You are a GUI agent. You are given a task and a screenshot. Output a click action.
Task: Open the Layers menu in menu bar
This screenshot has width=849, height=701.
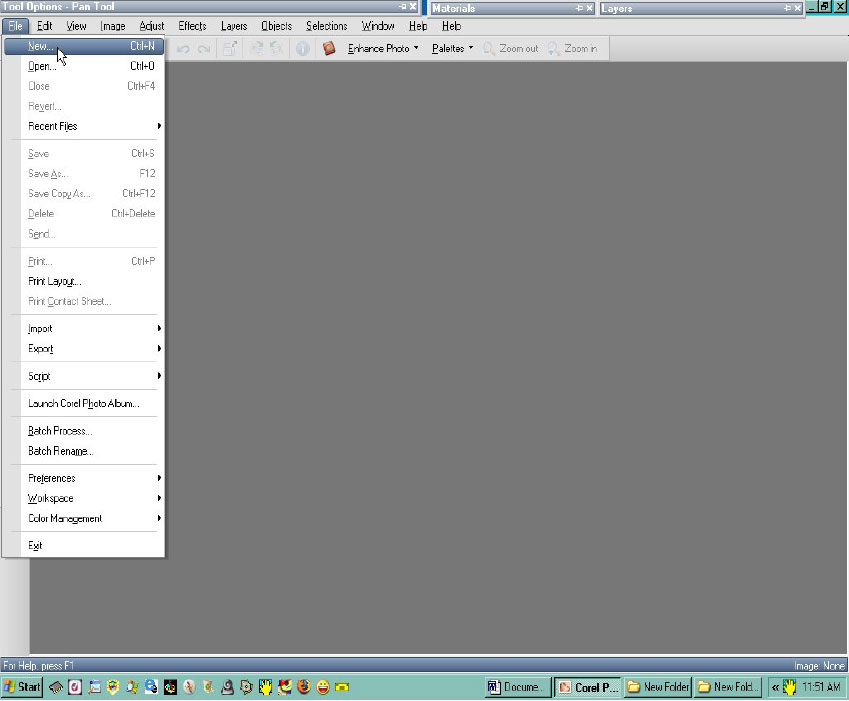coord(234,26)
